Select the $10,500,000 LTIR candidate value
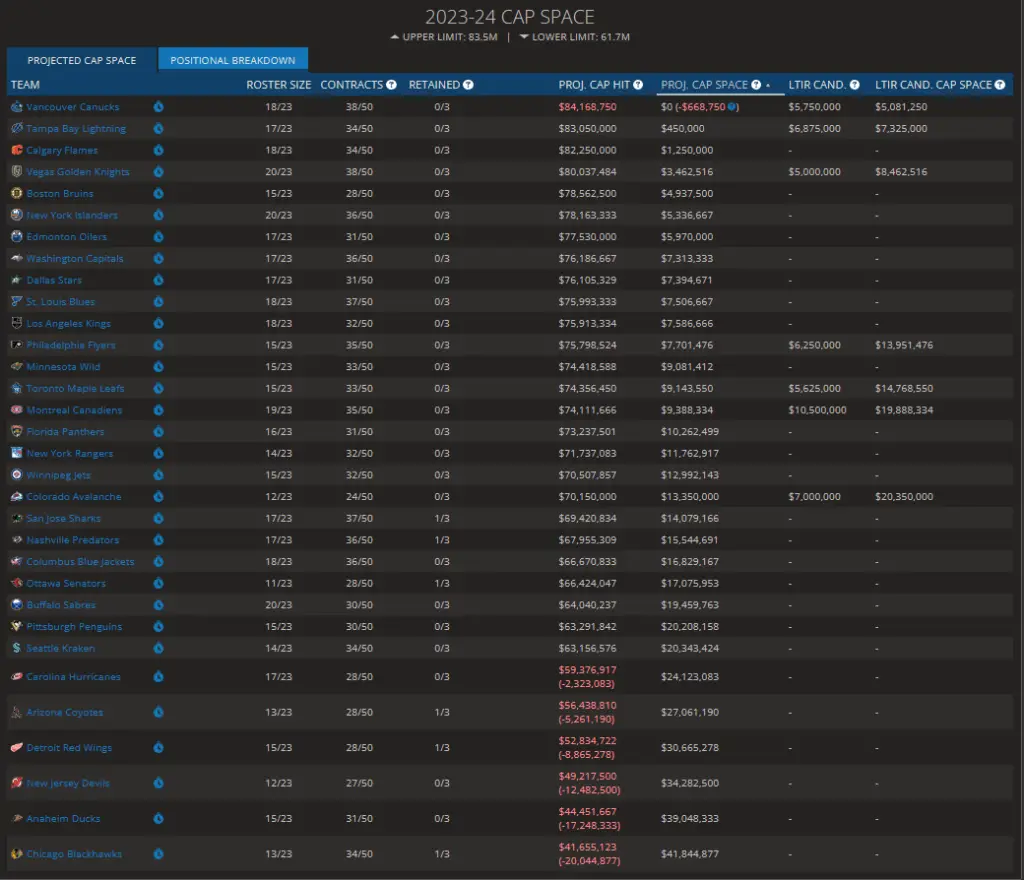 click(817, 410)
